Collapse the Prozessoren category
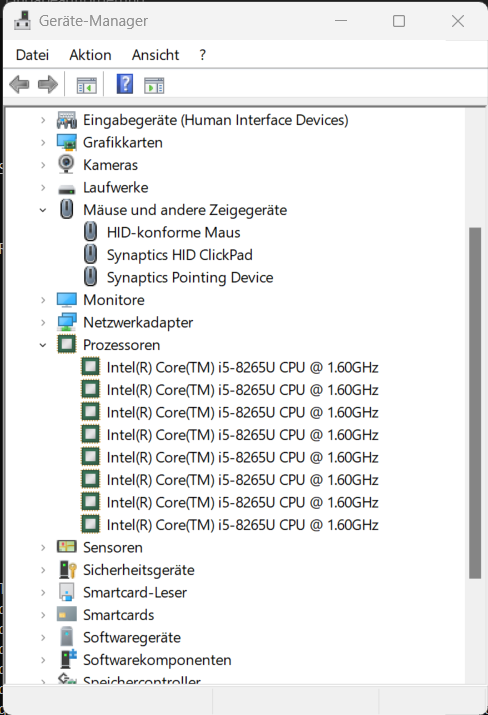488x715 pixels. 43,345
